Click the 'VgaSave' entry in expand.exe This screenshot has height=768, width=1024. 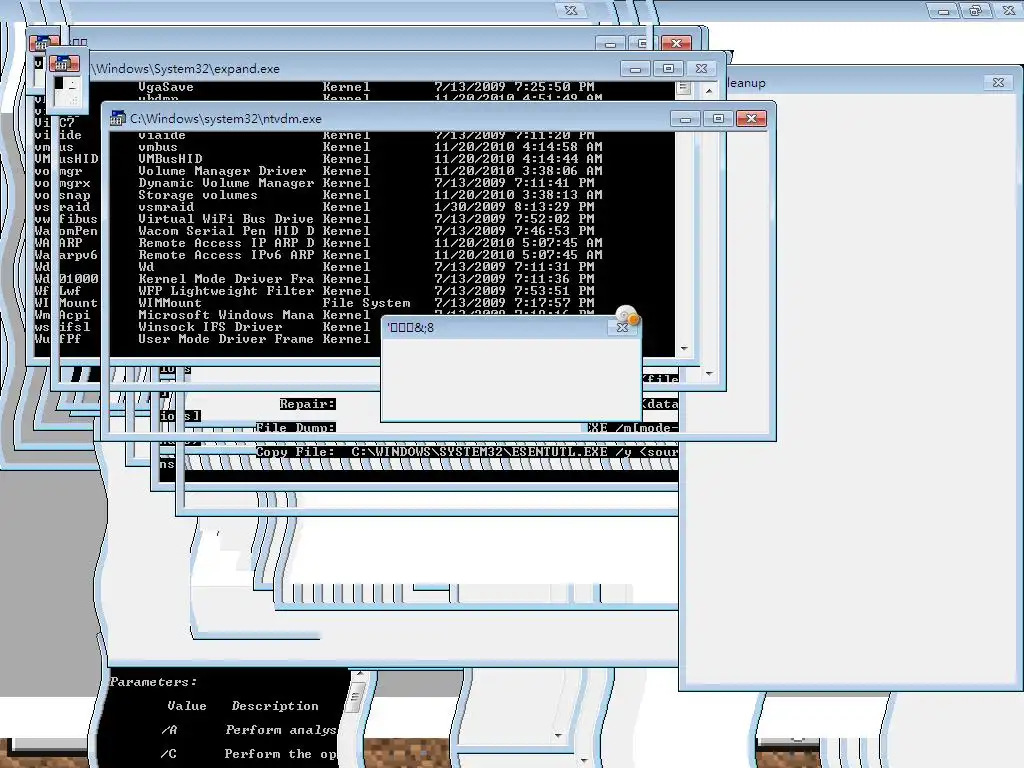pos(166,87)
